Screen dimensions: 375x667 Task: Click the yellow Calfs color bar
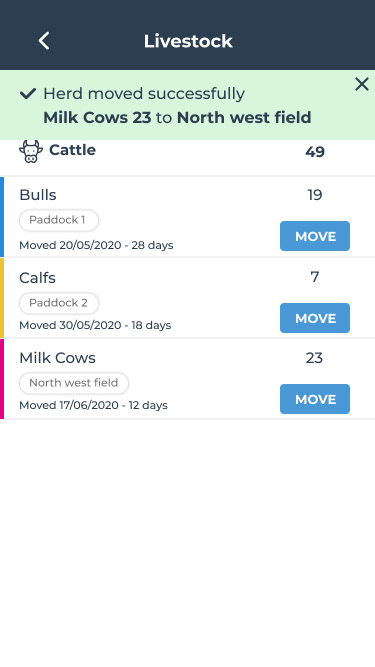[2, 298]
